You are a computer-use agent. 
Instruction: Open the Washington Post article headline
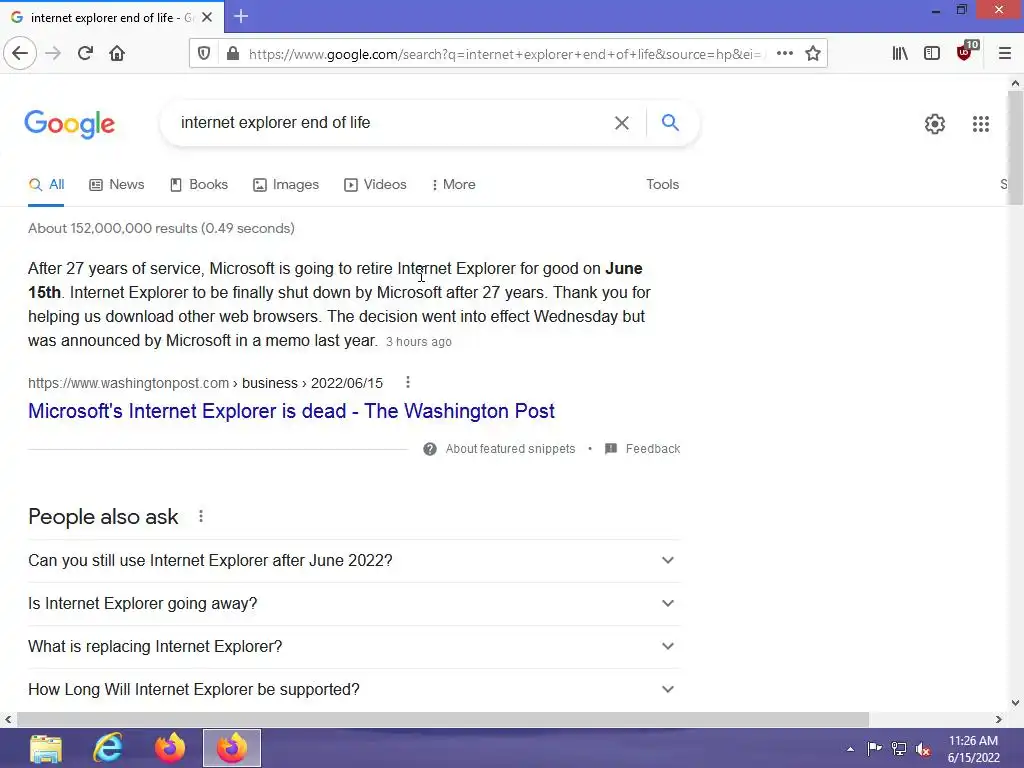click(291, 411)
